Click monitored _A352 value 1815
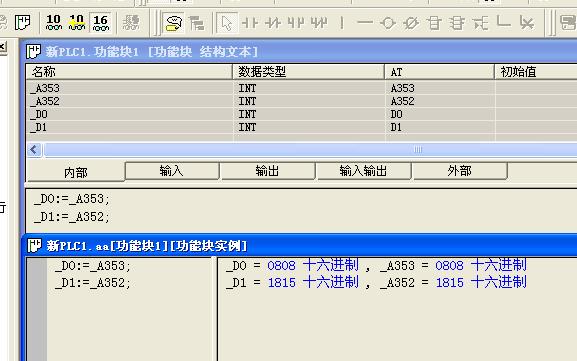 (x=450, y=283)
